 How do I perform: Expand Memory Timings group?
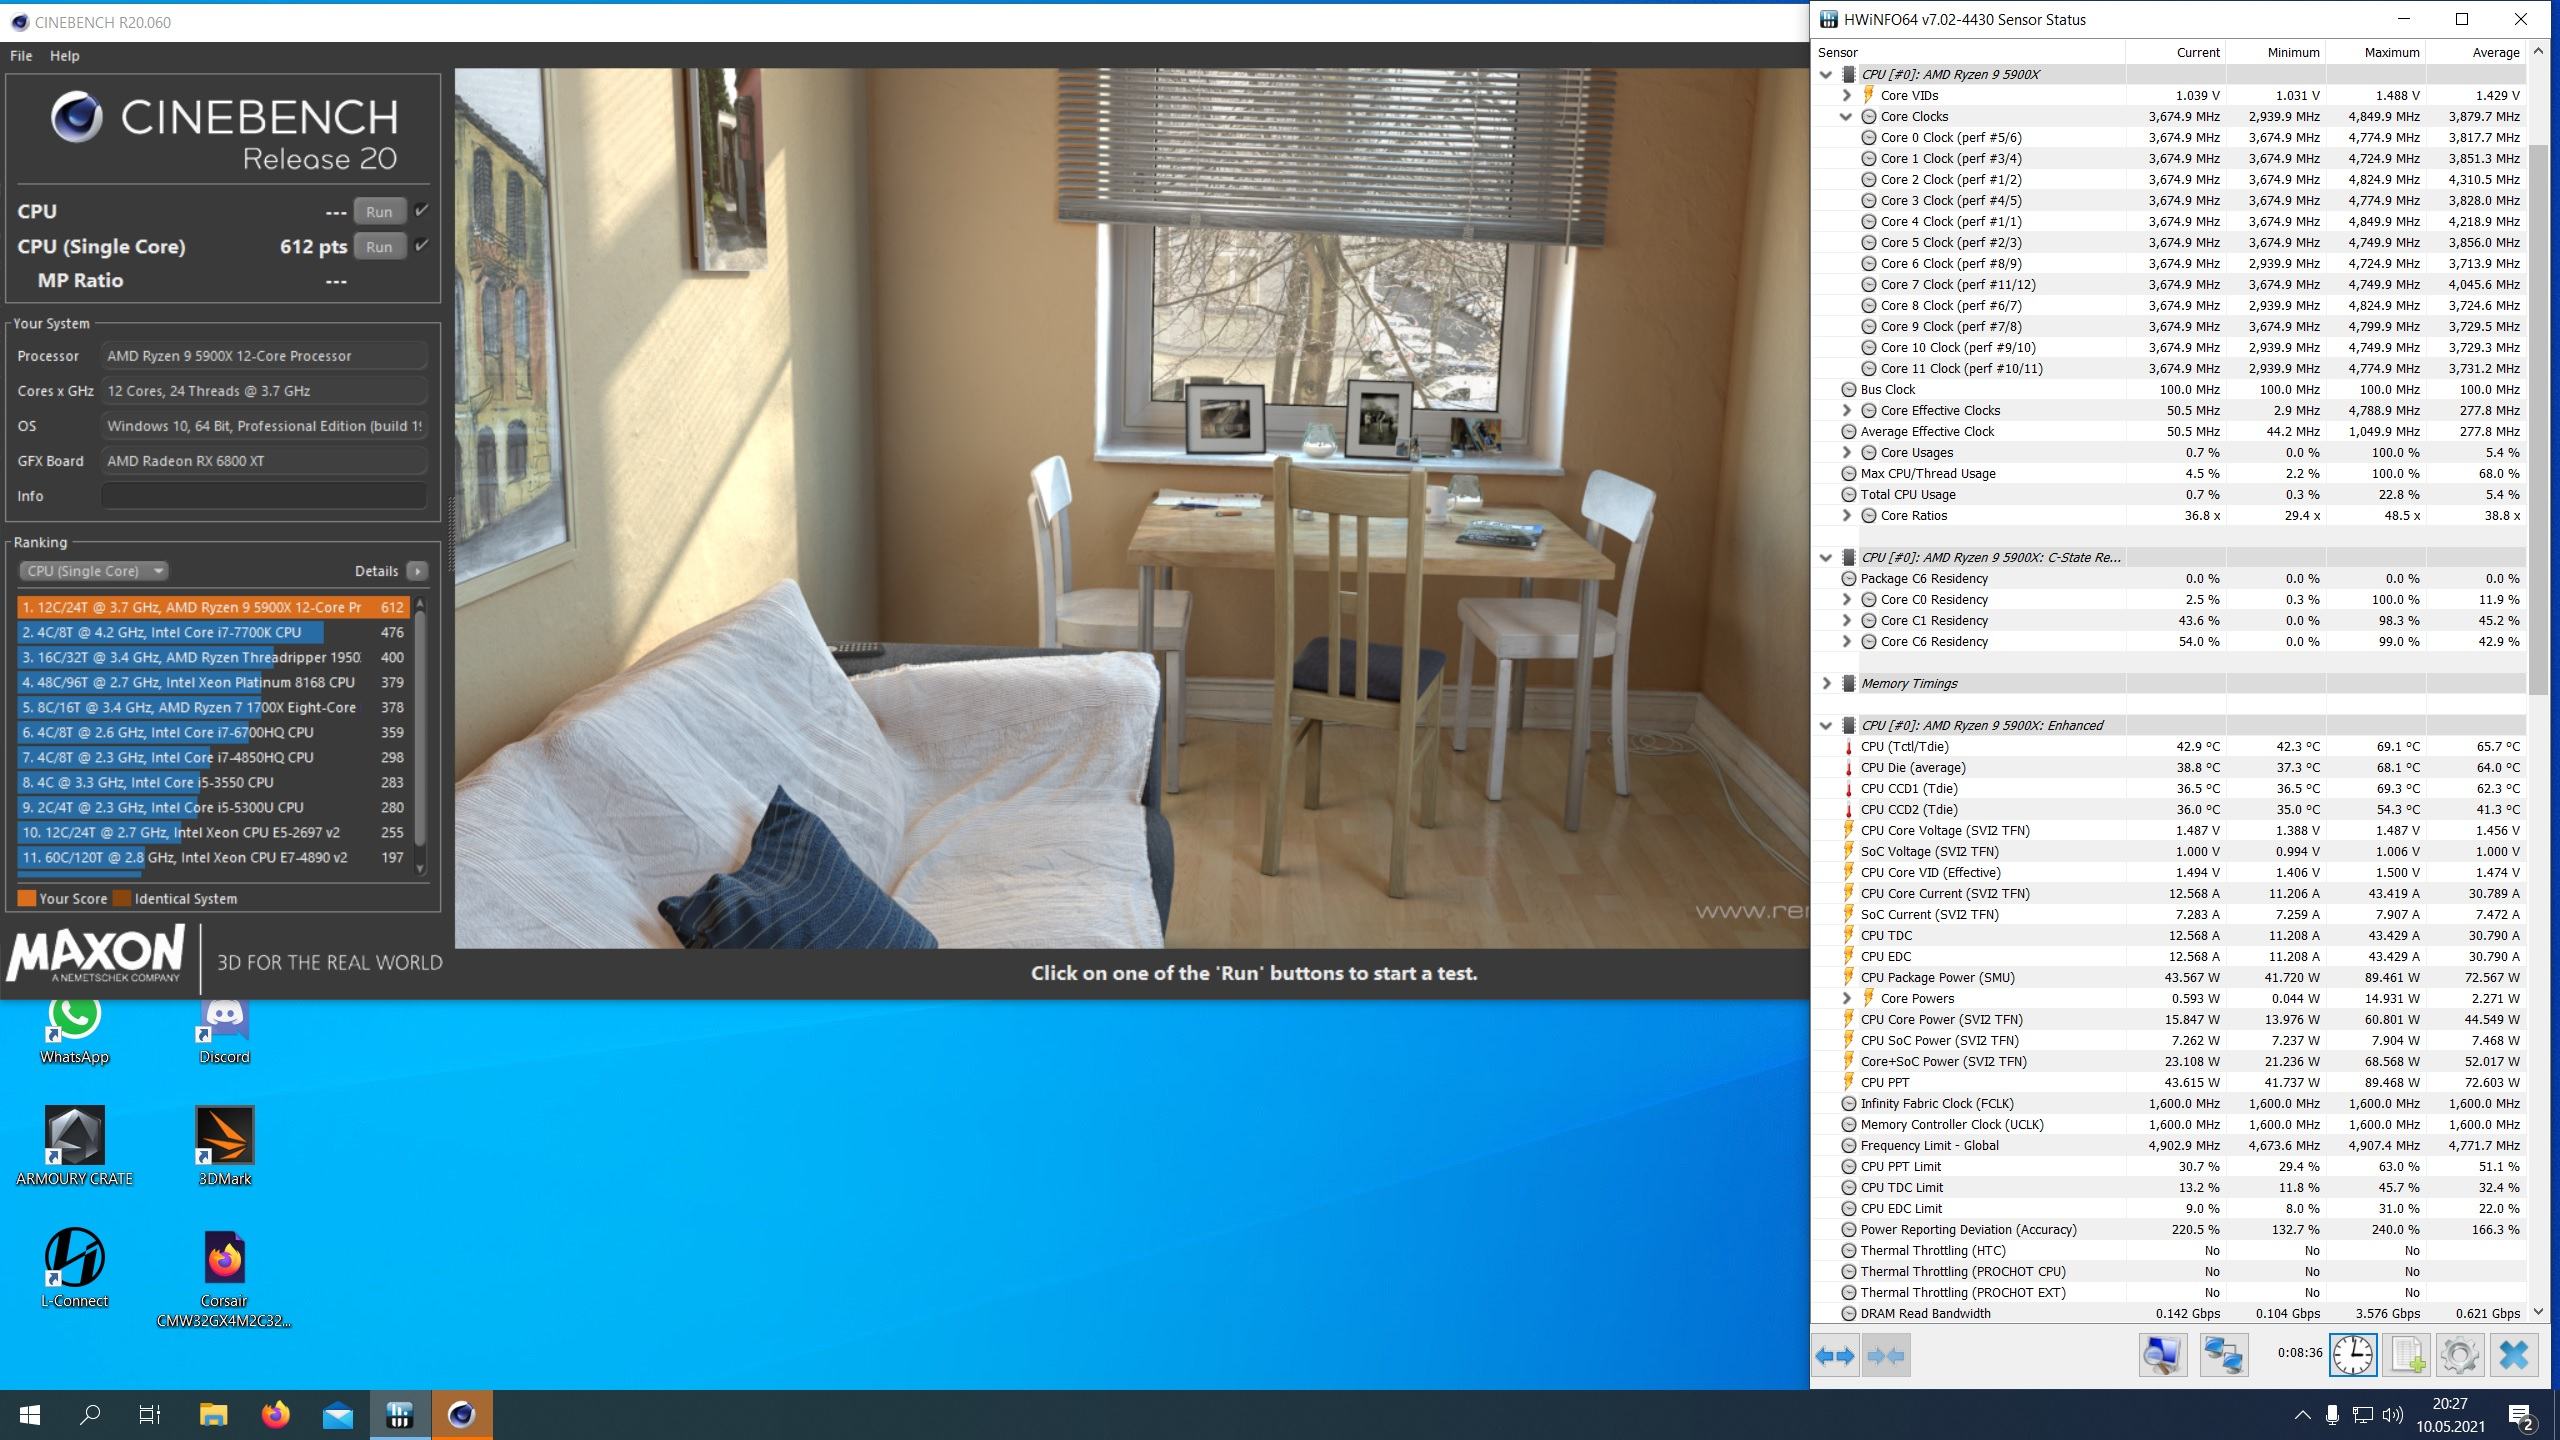(x=1826, y=683)
